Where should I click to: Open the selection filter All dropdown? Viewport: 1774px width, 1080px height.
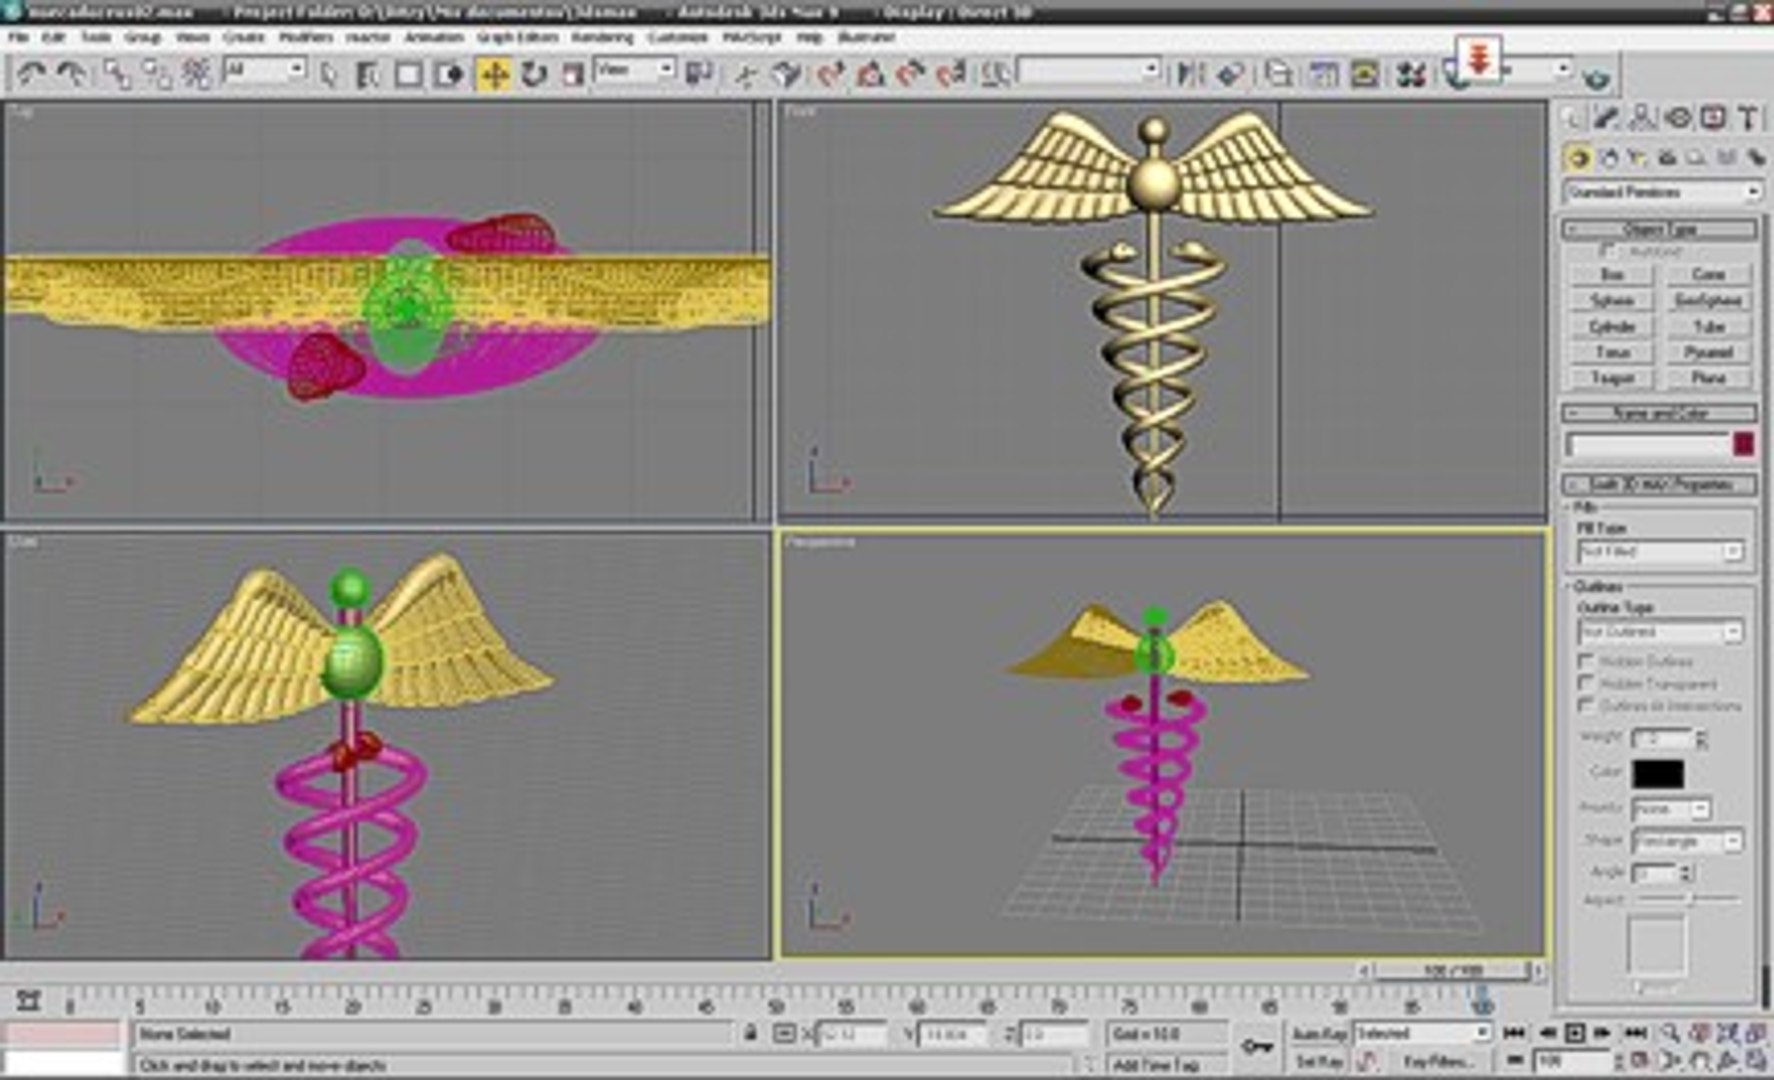pos(264,70)
